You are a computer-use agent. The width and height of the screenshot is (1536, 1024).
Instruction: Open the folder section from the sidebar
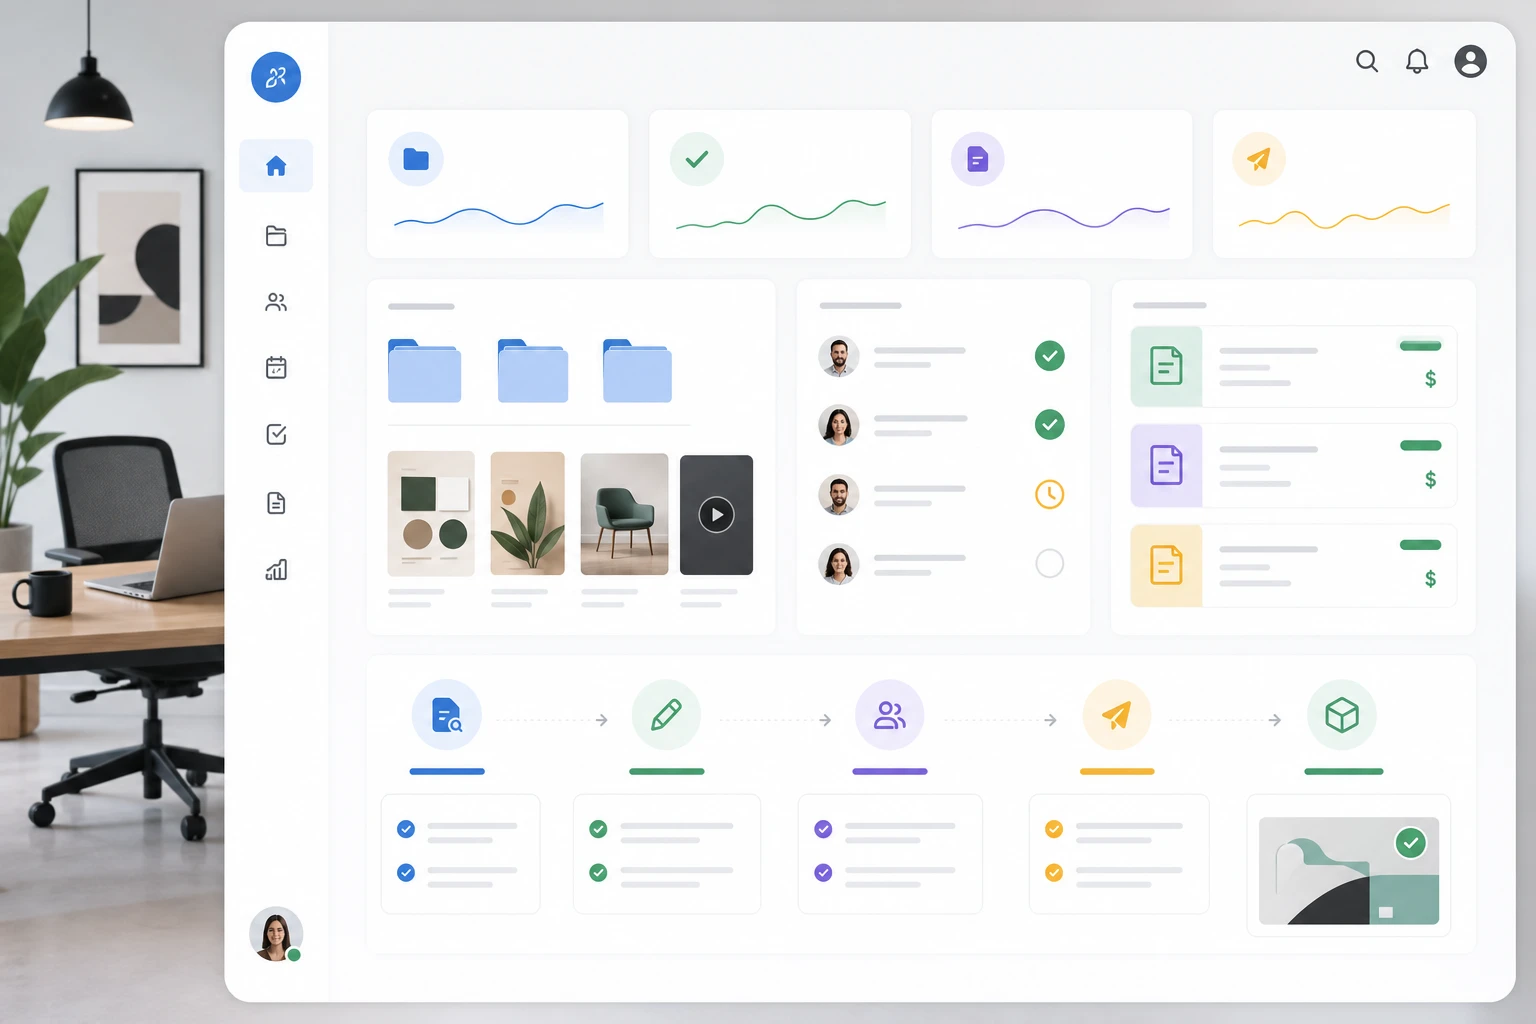point(276,236)
